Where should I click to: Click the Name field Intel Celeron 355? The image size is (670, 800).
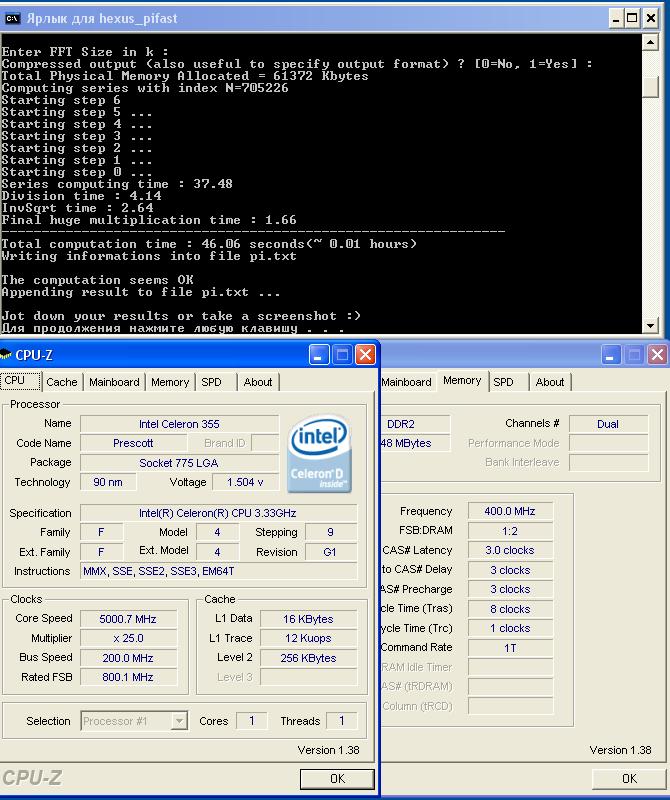coord(179,424)
